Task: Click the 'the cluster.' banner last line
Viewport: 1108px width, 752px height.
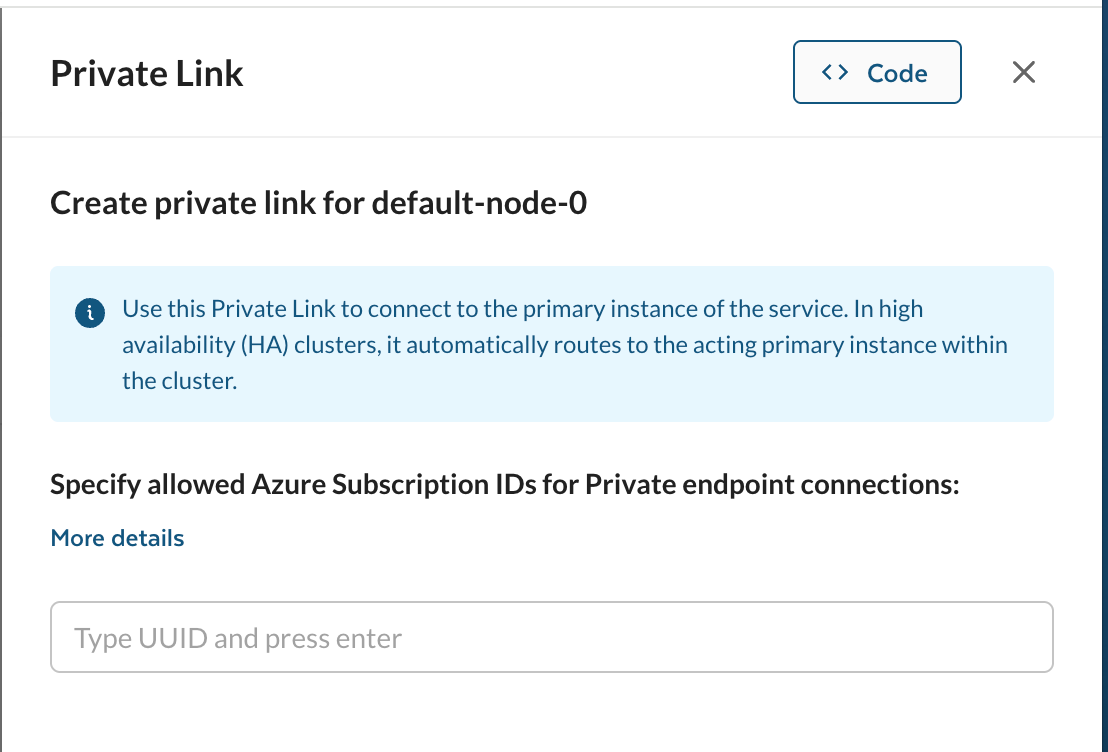Action: pyautogui.click(x=179, y=381)
